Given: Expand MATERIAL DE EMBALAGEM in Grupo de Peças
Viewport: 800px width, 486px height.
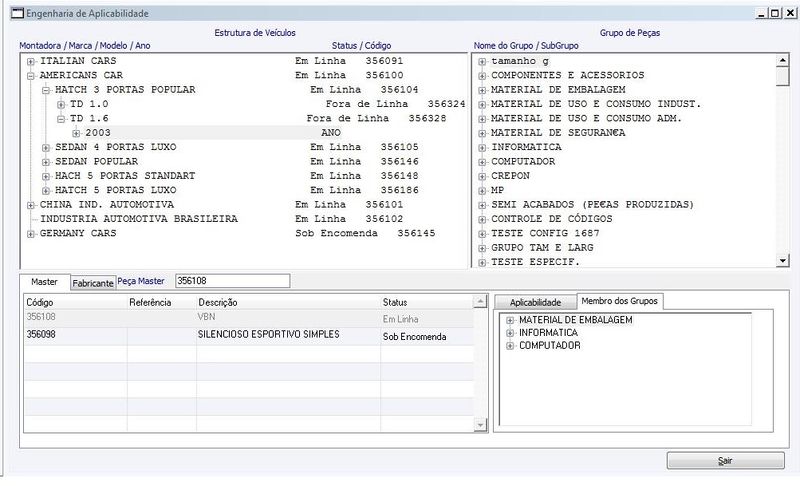Looking at the screenshot, I should tap(482, 90).
